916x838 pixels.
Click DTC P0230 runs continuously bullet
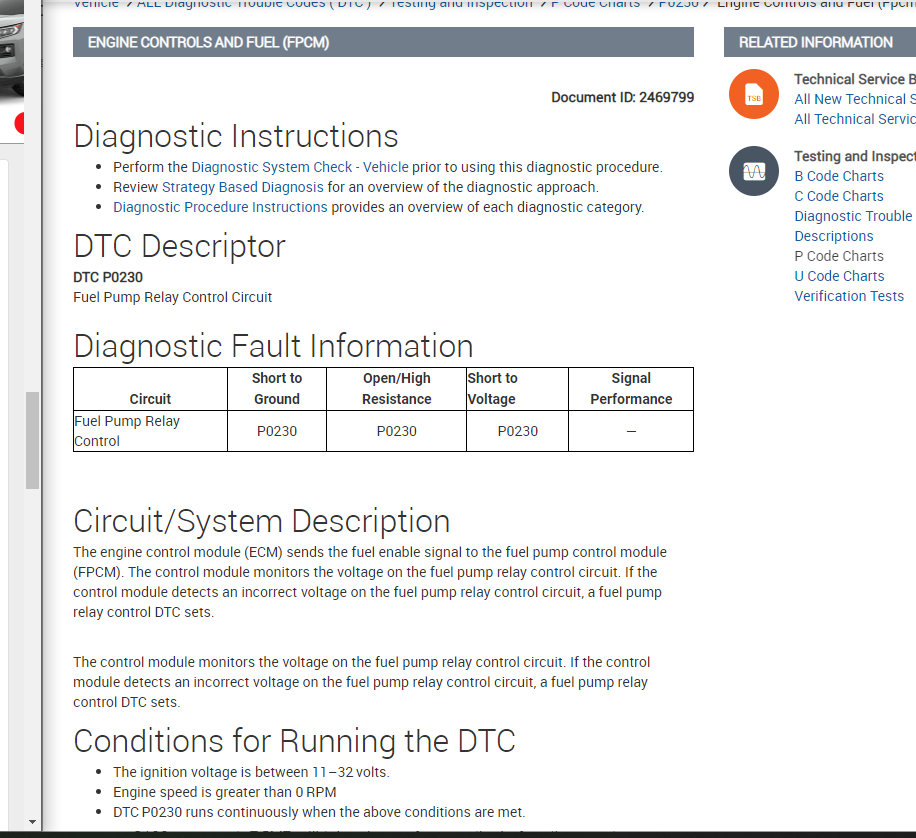319,812
